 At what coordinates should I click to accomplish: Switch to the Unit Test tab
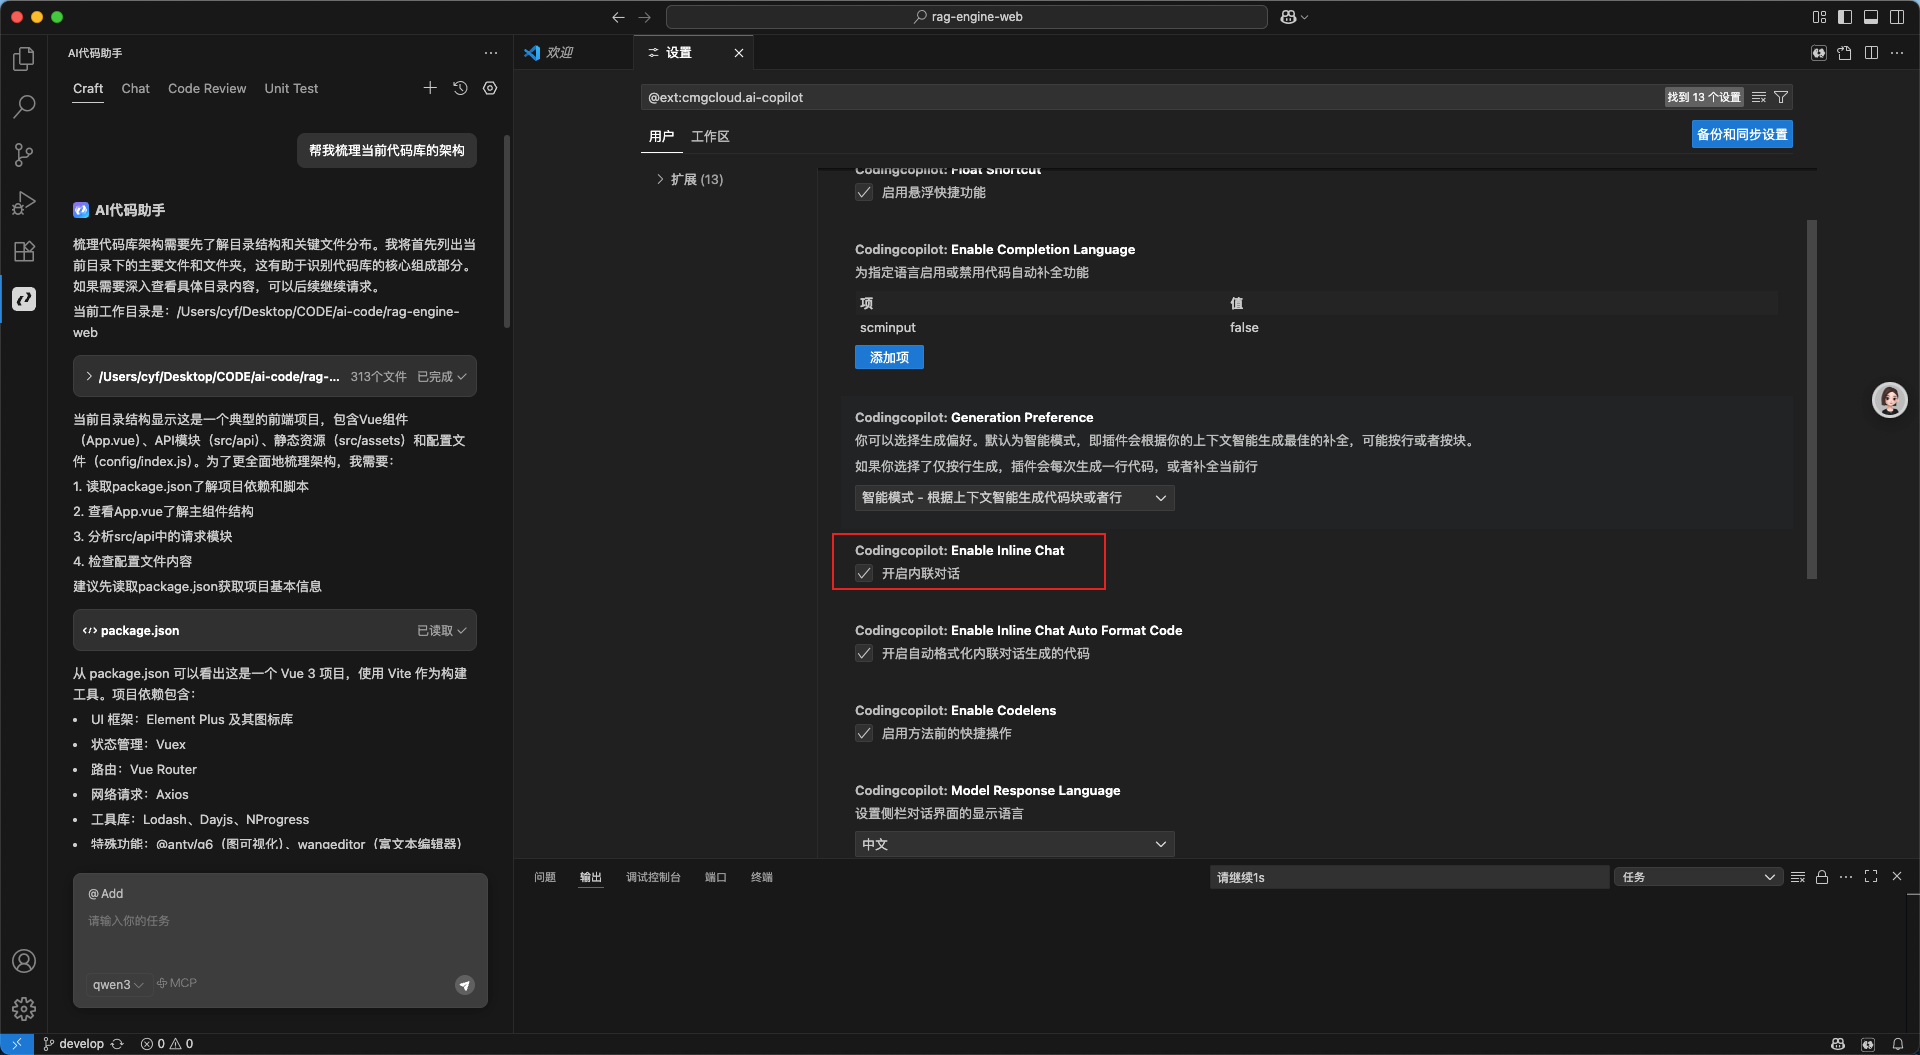pyautogui.click(x=291, y=88)
